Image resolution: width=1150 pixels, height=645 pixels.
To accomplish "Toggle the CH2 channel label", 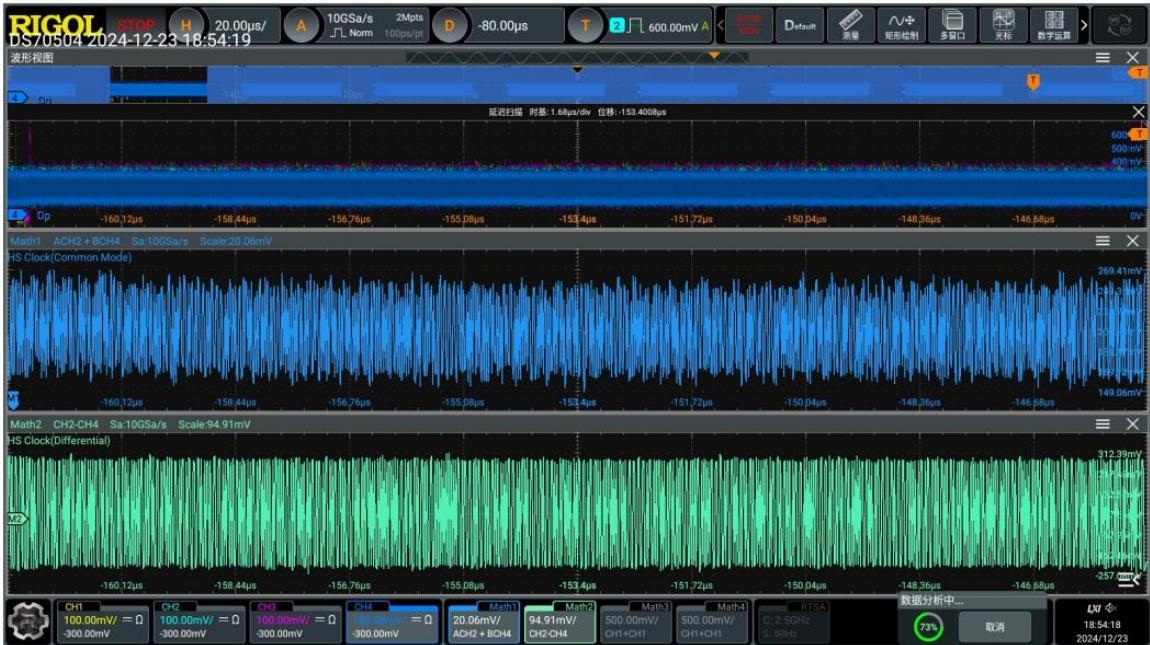I will pos(170,607).
